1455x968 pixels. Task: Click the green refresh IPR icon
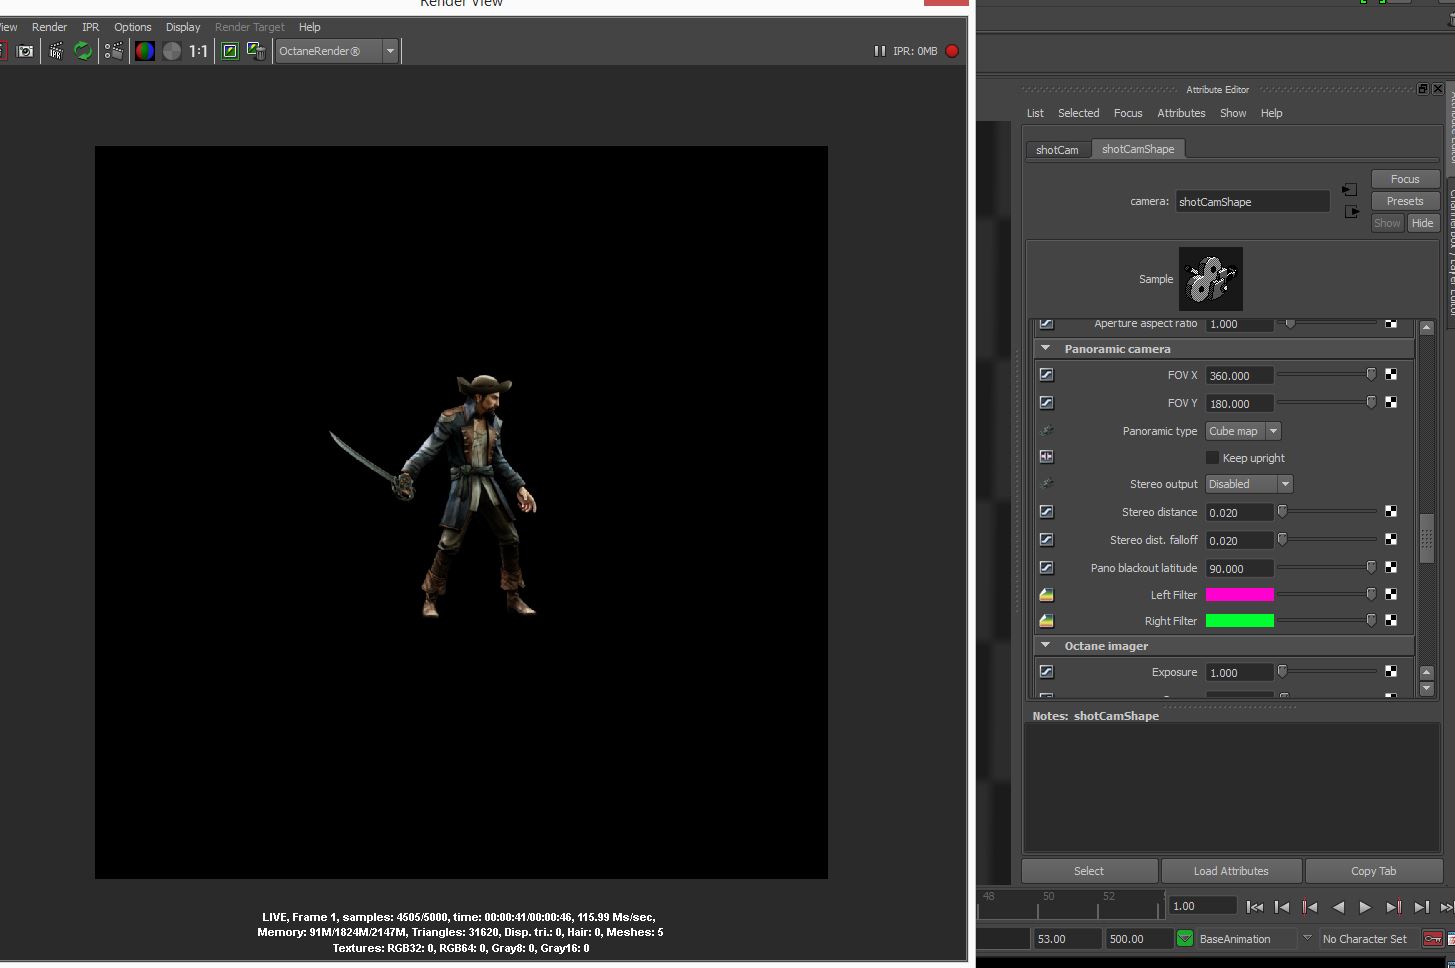click(x=83, y=51)
